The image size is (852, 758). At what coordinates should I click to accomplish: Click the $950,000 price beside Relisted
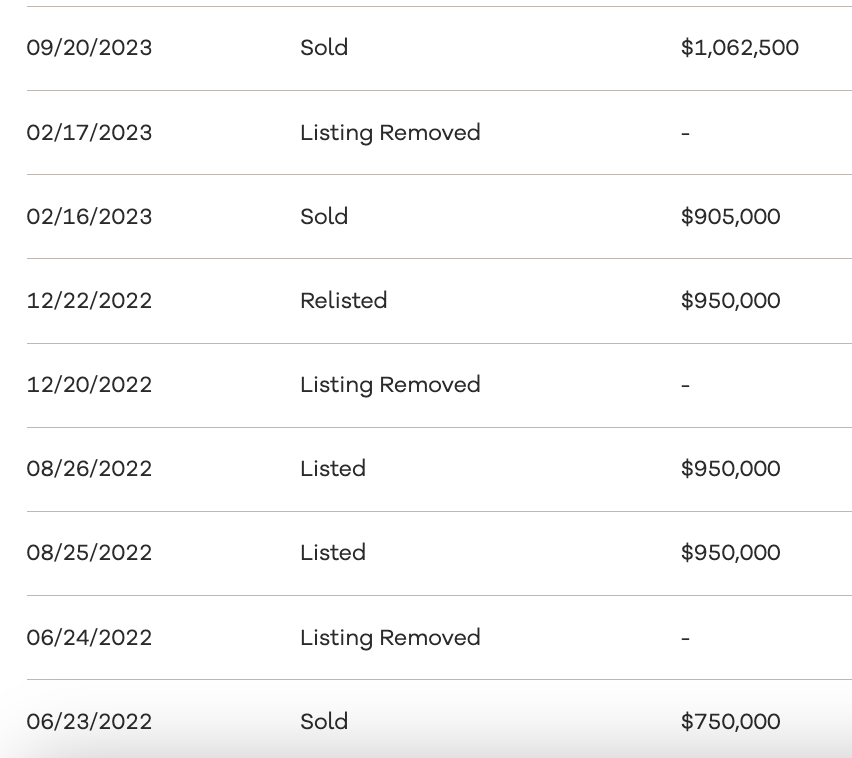(730, 301)
